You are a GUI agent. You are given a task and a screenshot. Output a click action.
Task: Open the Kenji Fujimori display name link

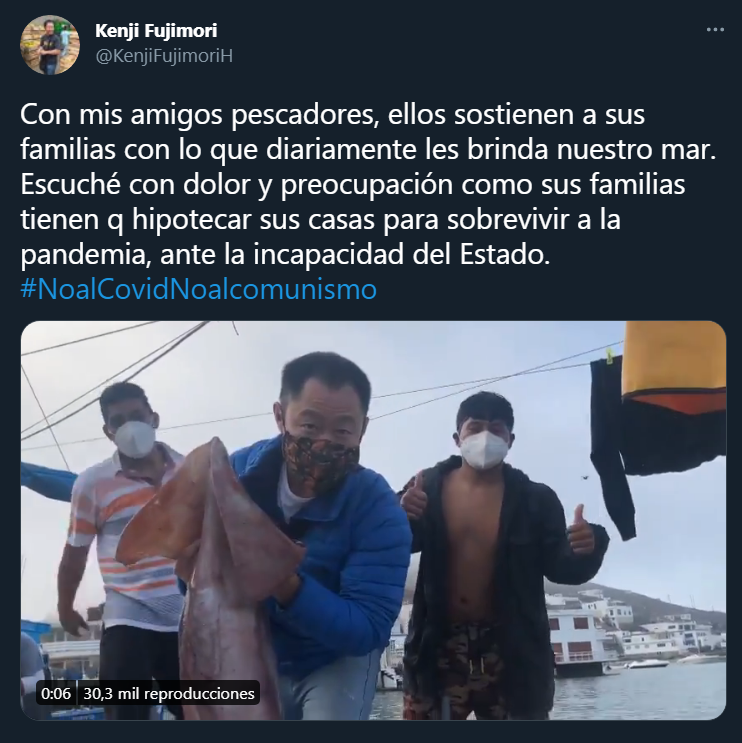click(x=156, y=31)
